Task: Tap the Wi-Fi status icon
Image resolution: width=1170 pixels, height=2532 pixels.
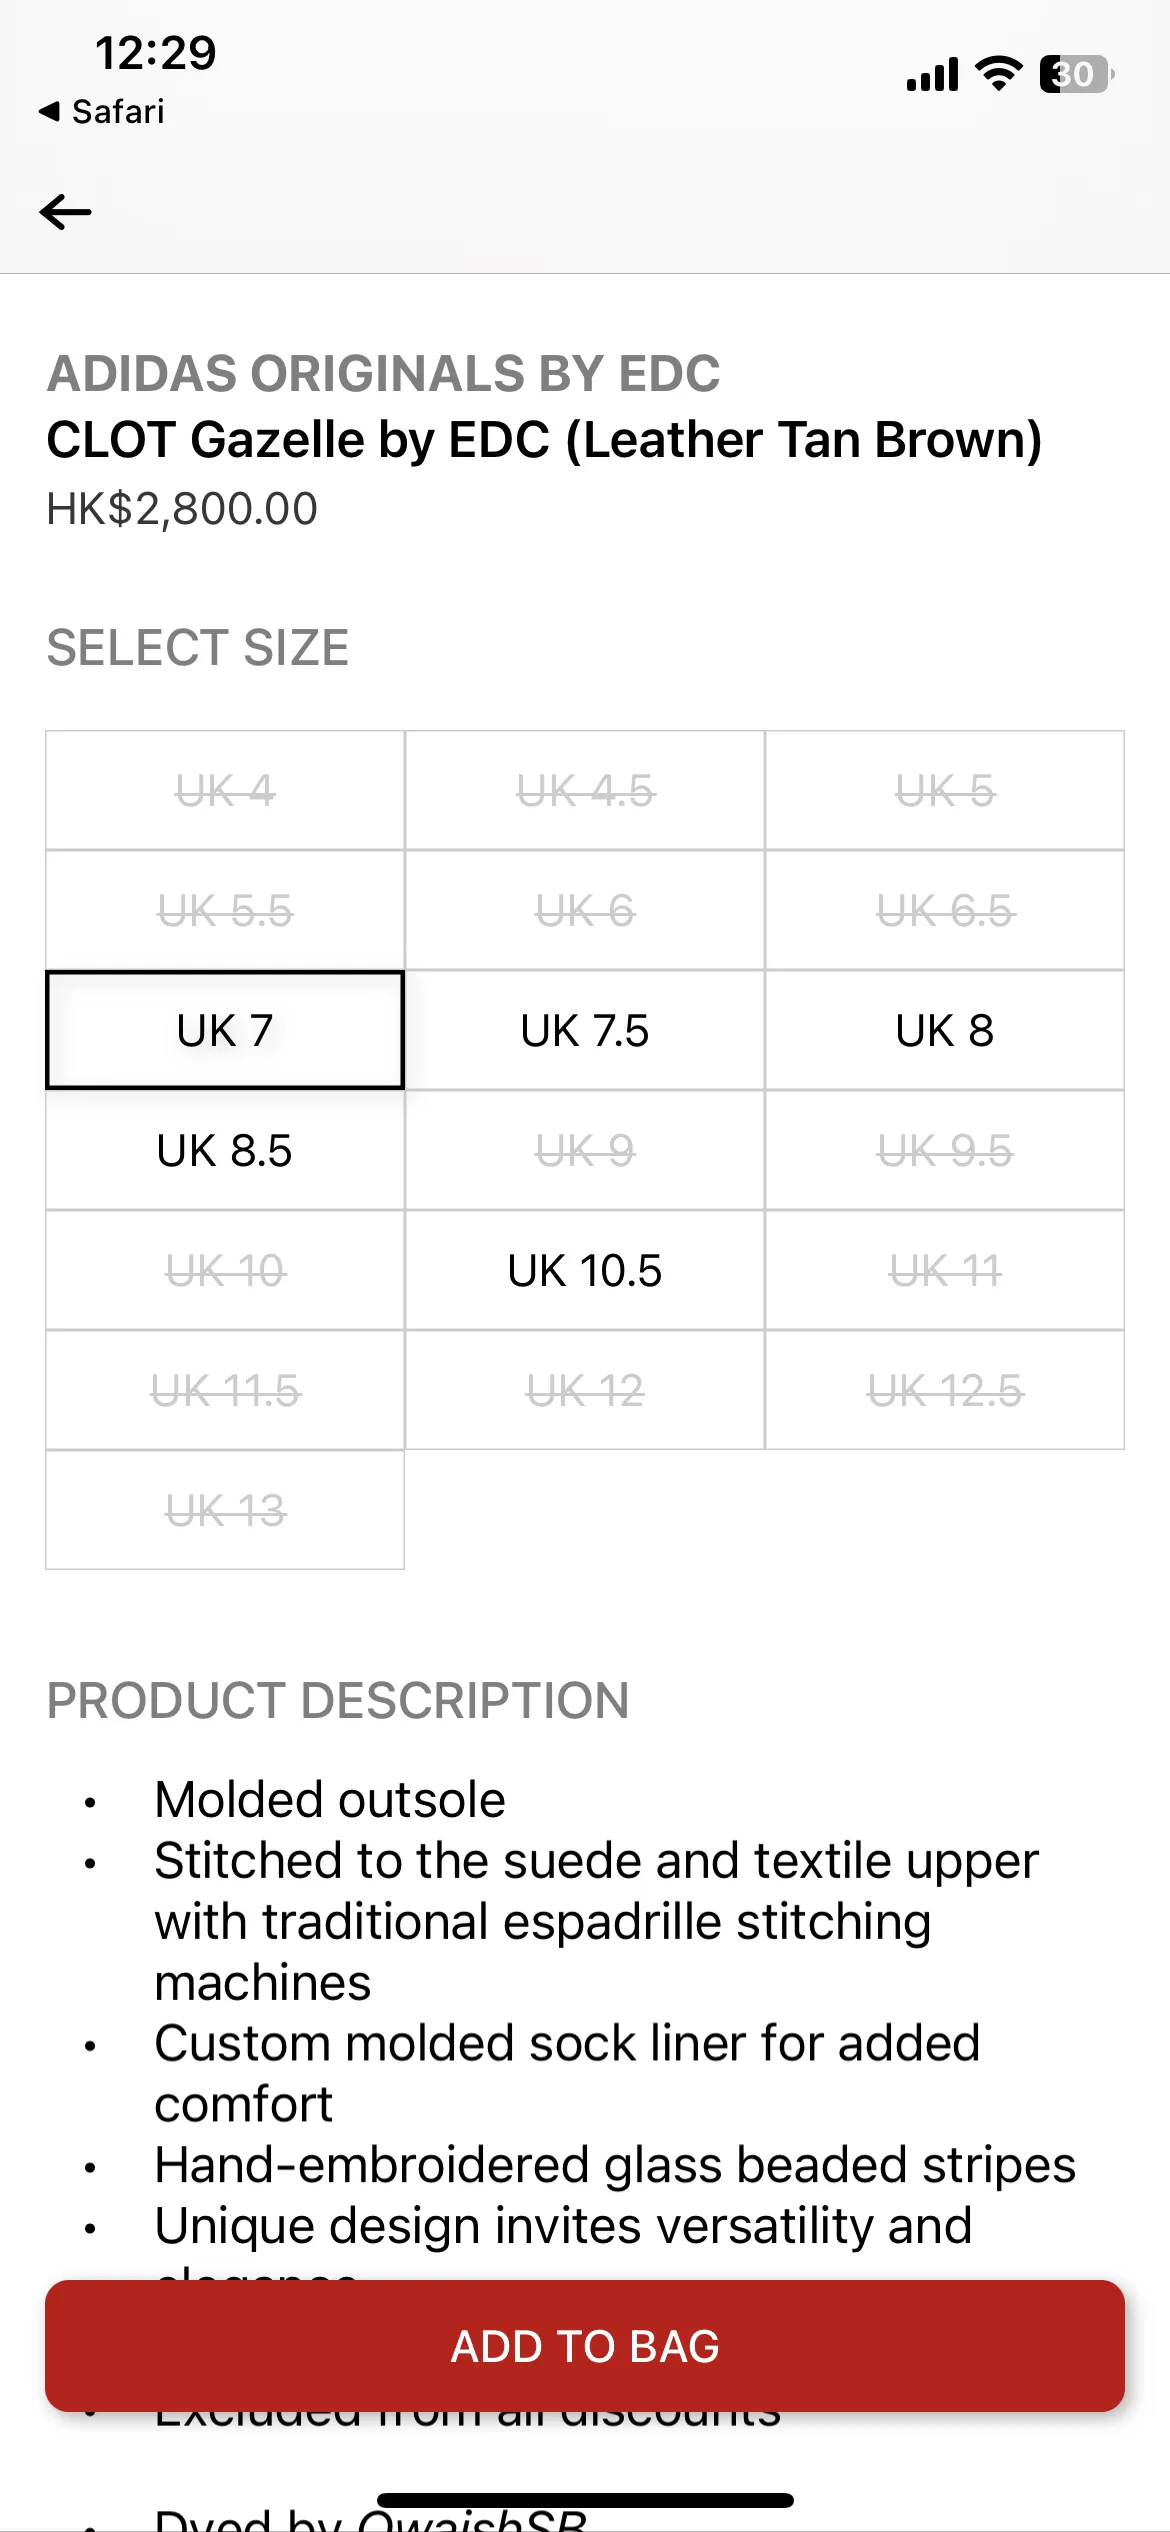Action: point(998,73)
